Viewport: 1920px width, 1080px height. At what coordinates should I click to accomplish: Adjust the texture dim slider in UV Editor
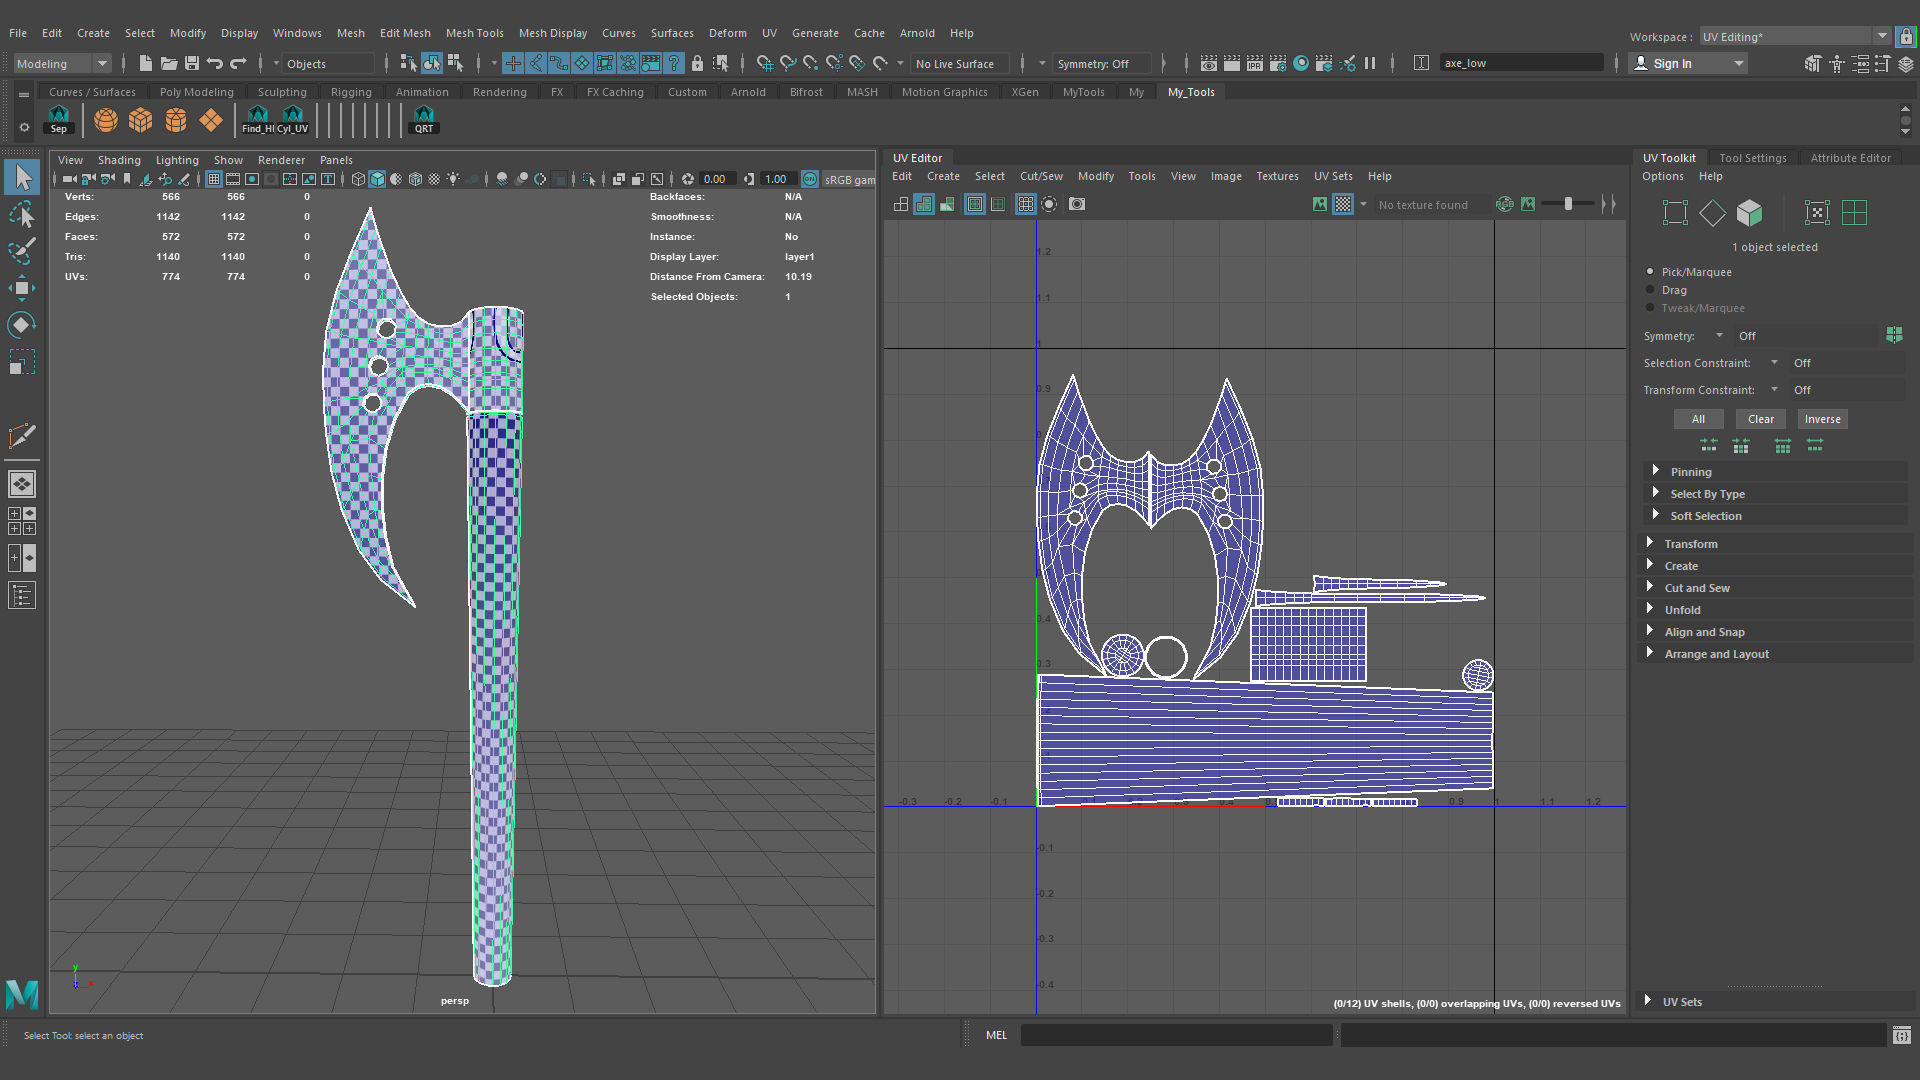point(1568,204)
